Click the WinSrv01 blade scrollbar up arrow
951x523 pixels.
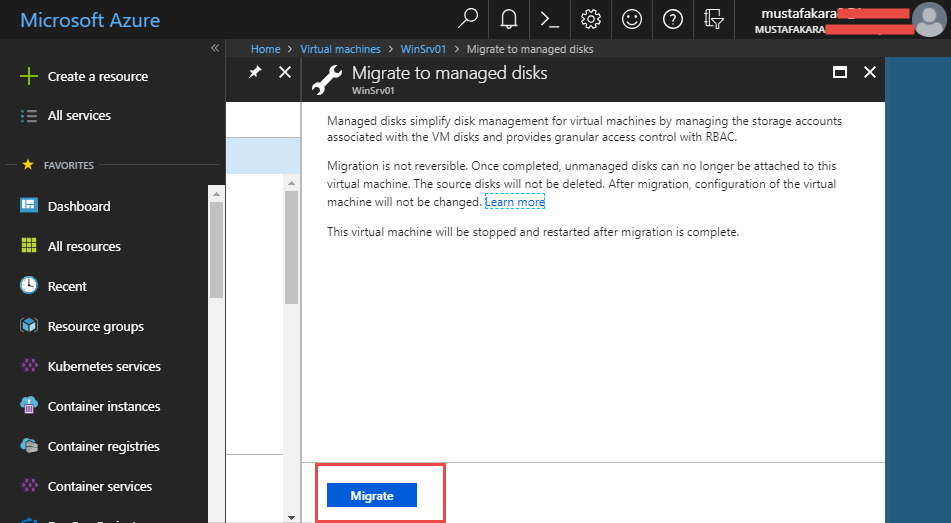[x=291, y=182]
